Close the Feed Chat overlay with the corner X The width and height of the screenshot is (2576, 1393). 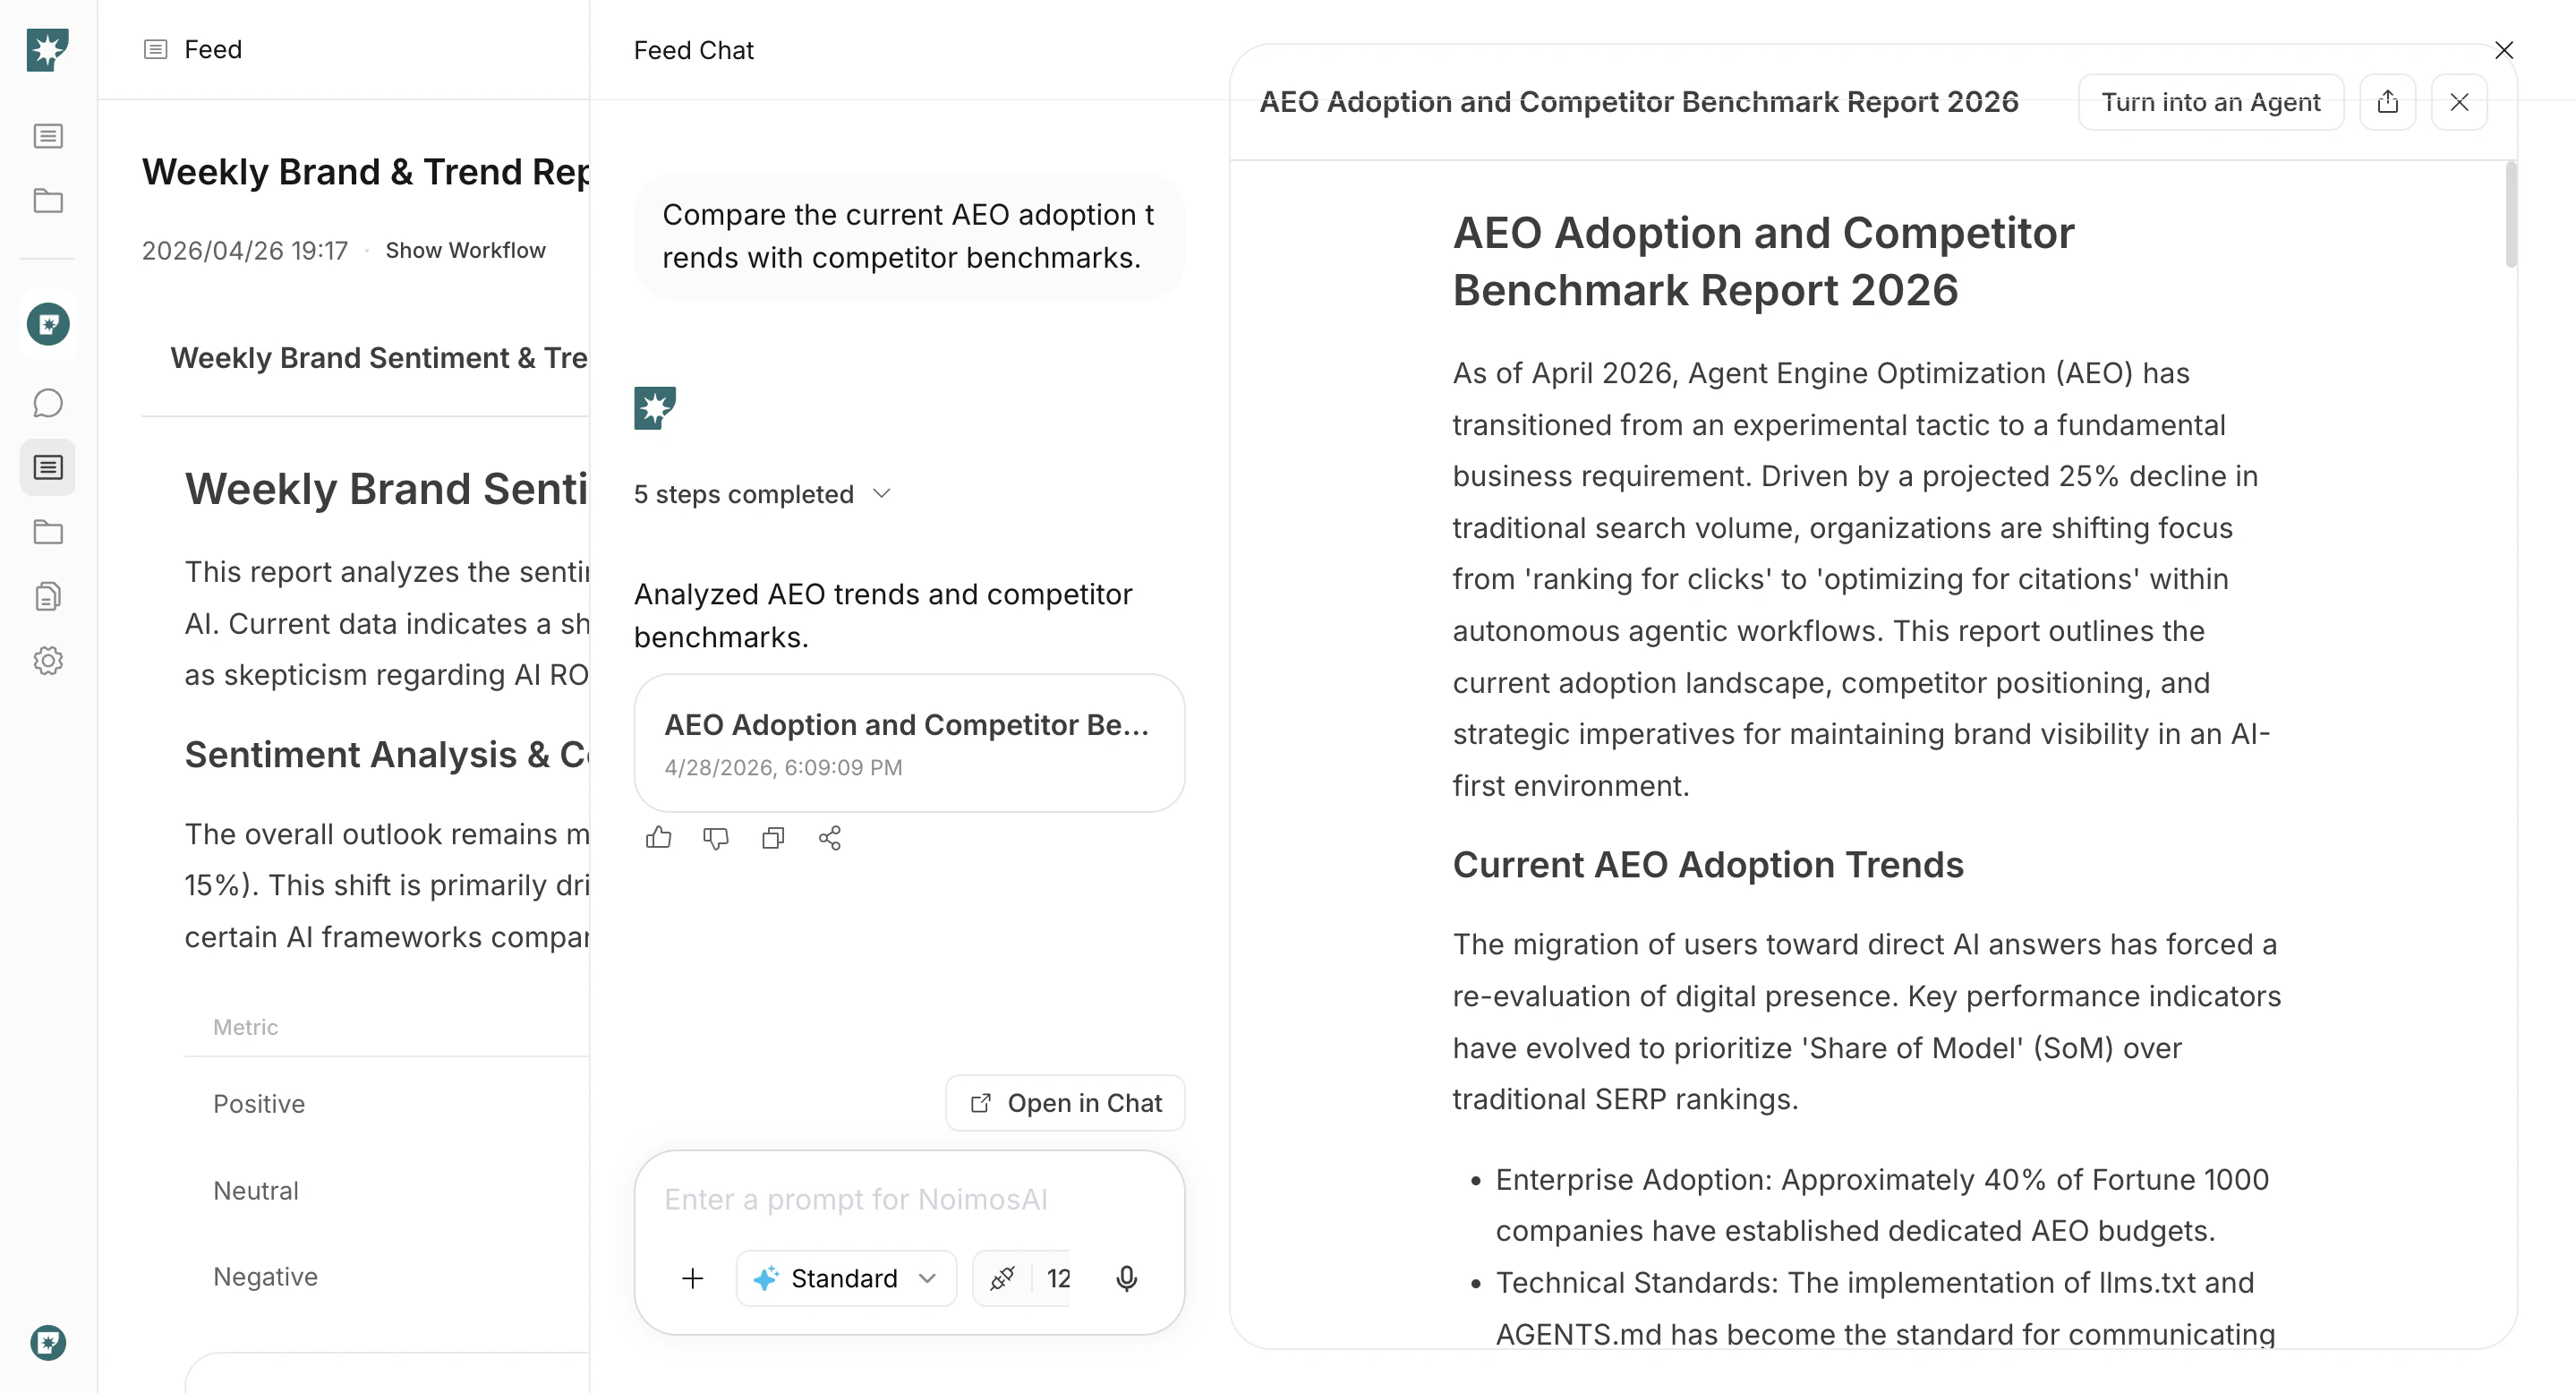pos(2504,50)
